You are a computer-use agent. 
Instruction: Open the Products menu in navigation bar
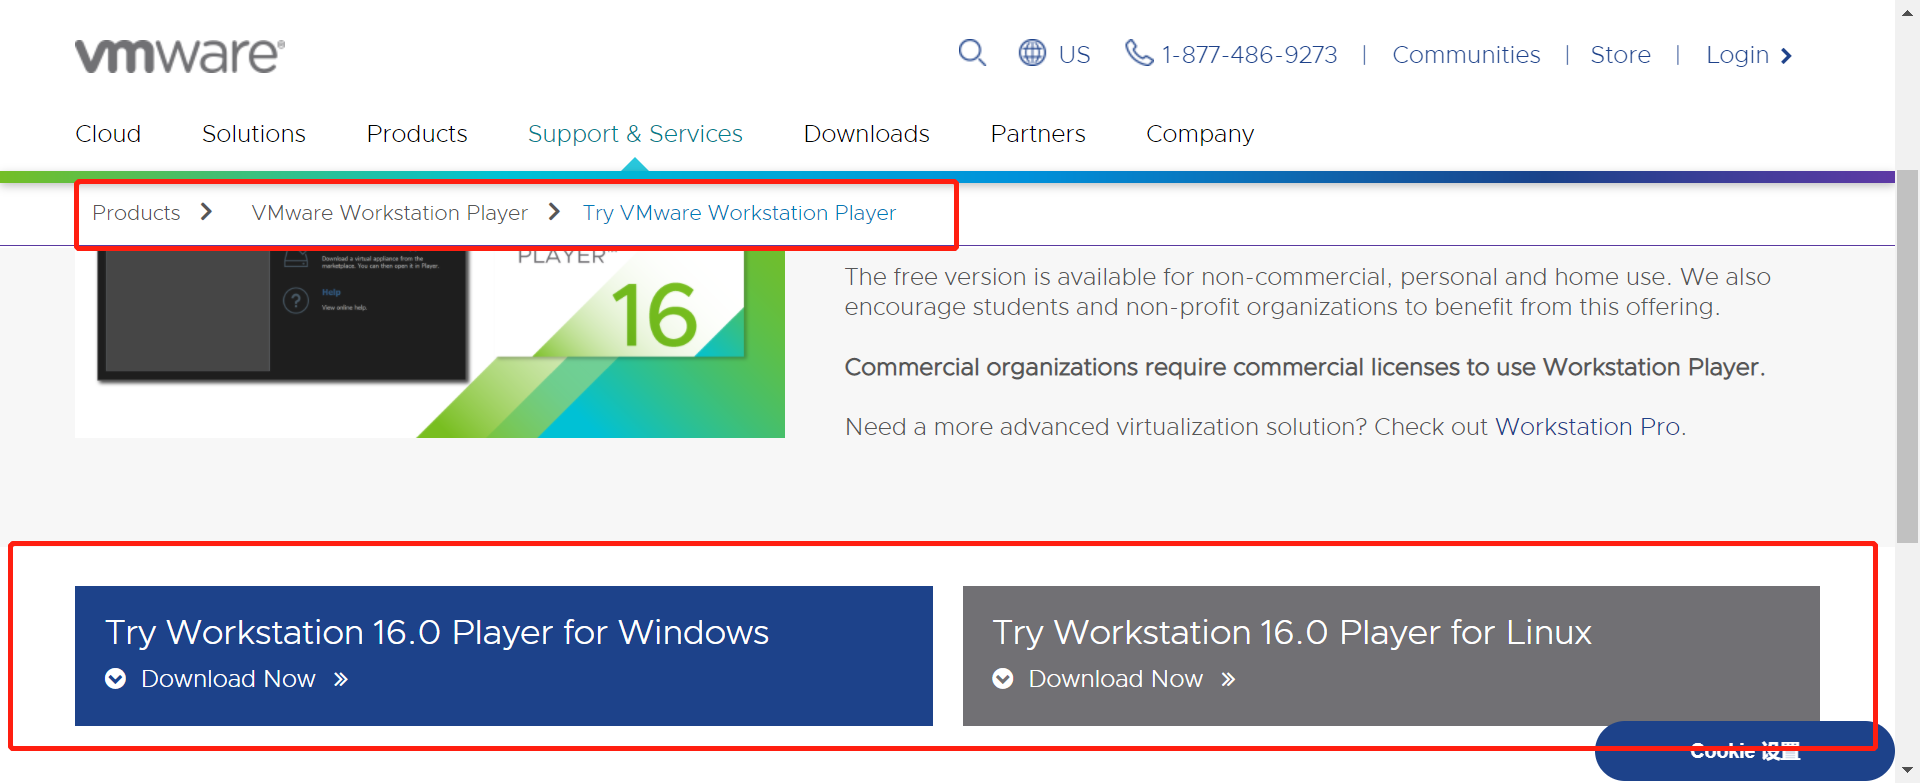(417, 134)
